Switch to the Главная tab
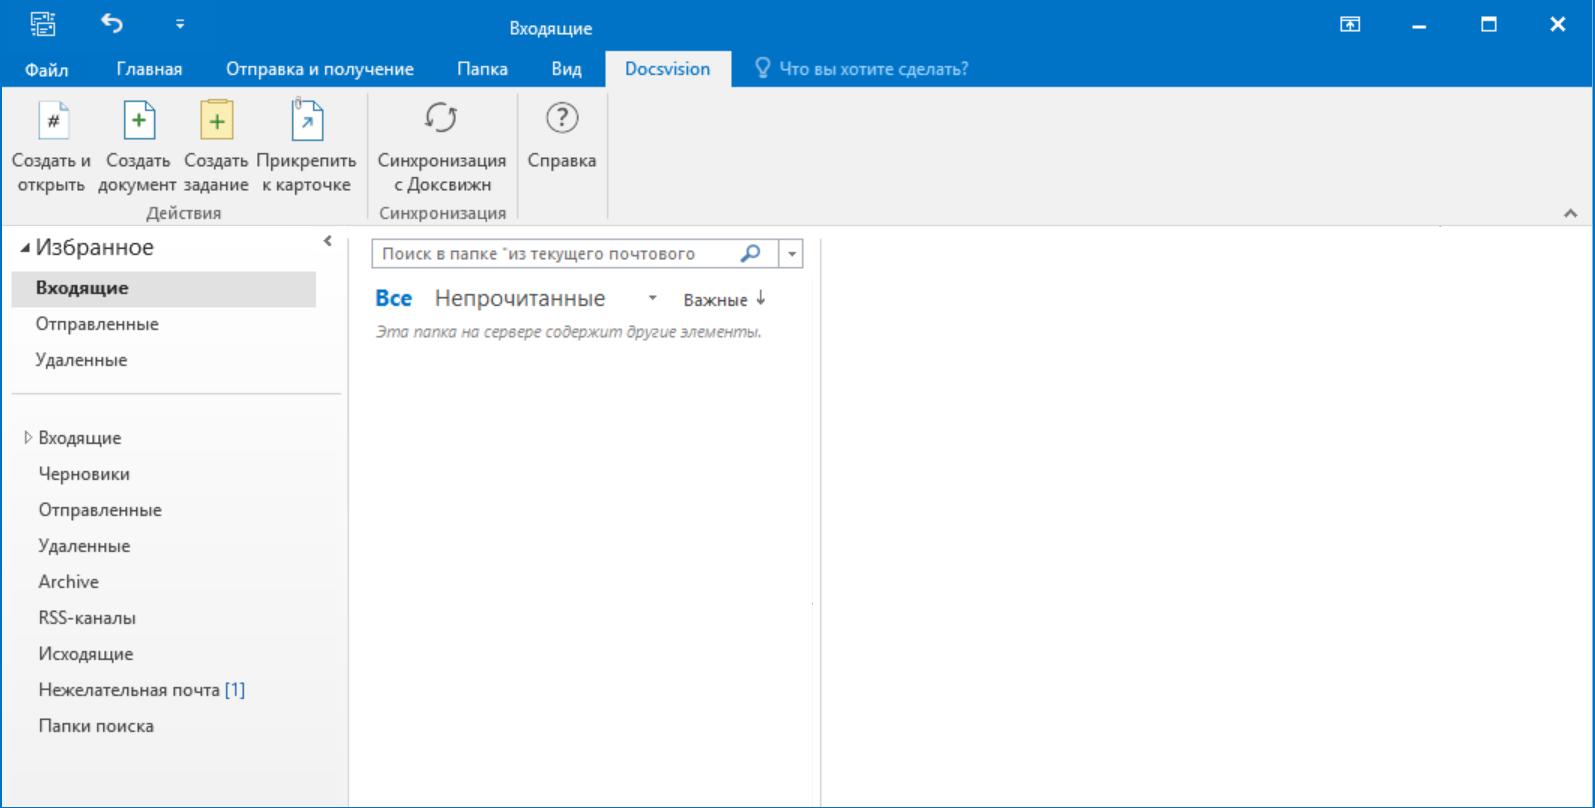The image size is (1595, 808). (149, 69)
